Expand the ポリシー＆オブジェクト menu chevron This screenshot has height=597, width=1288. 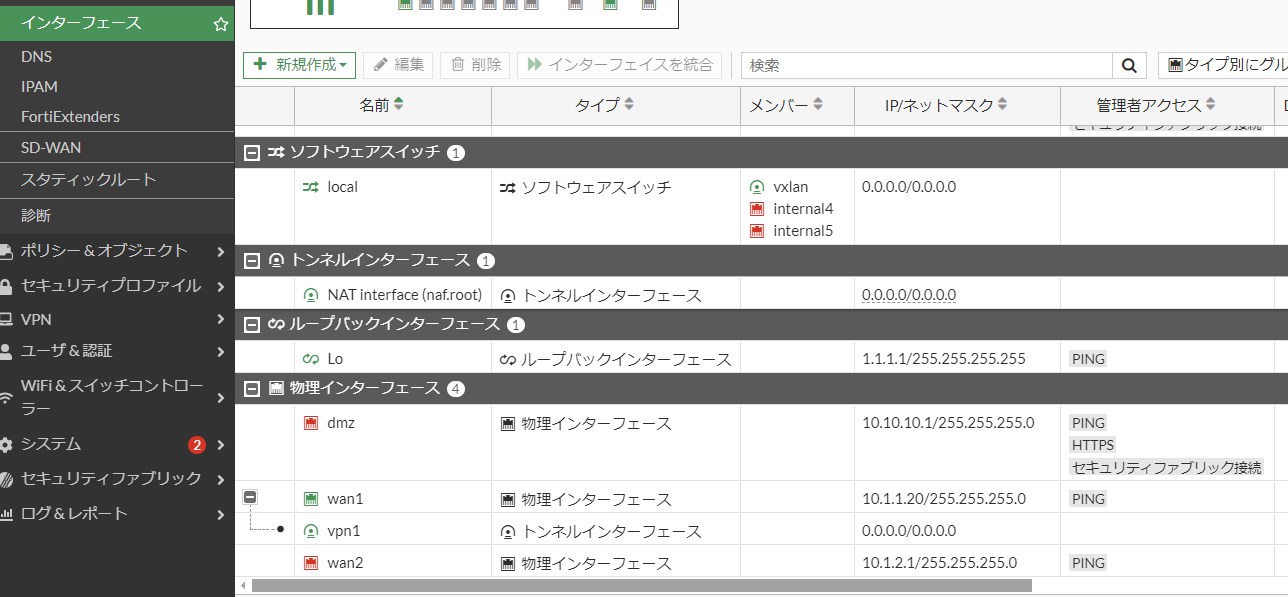pyautogui.click(x=220, y=251)
